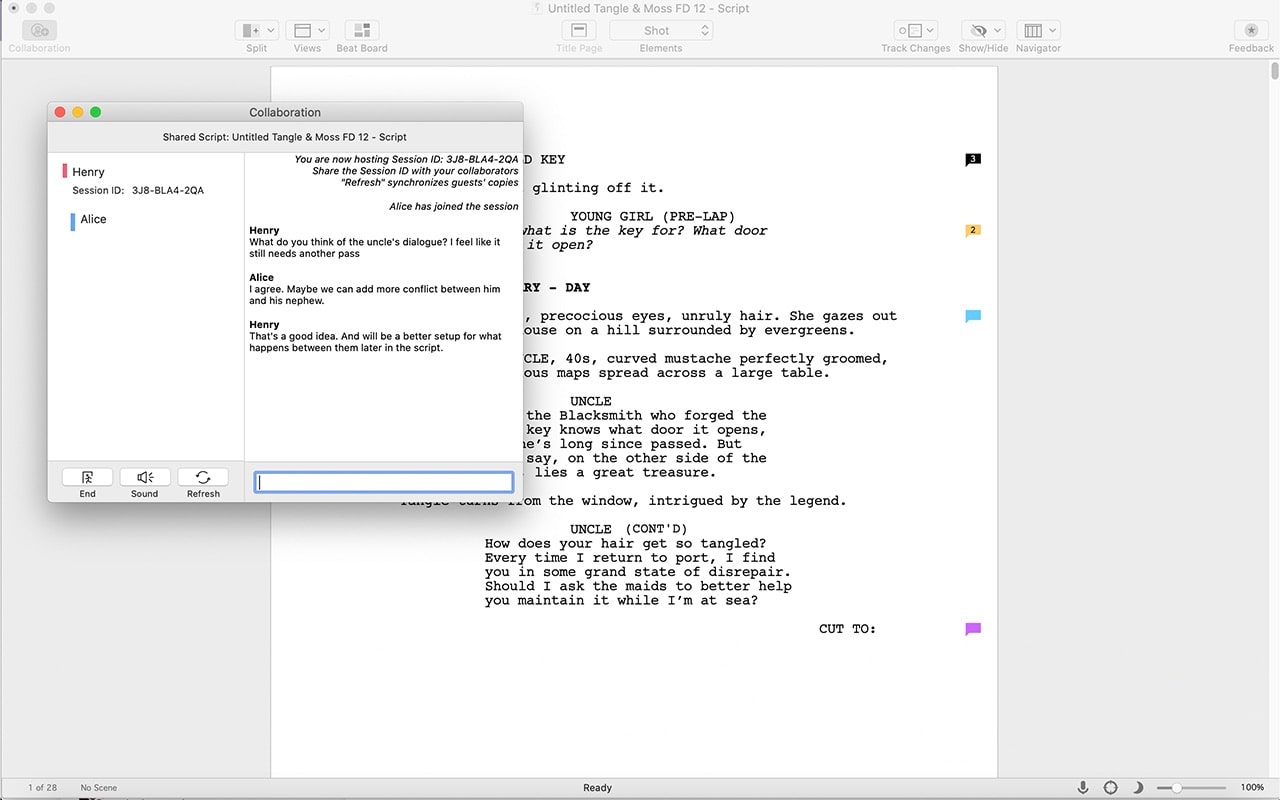Select Alice in the participant list
Viewport: 1280px width, 800px height.
[x=93, y=220]
